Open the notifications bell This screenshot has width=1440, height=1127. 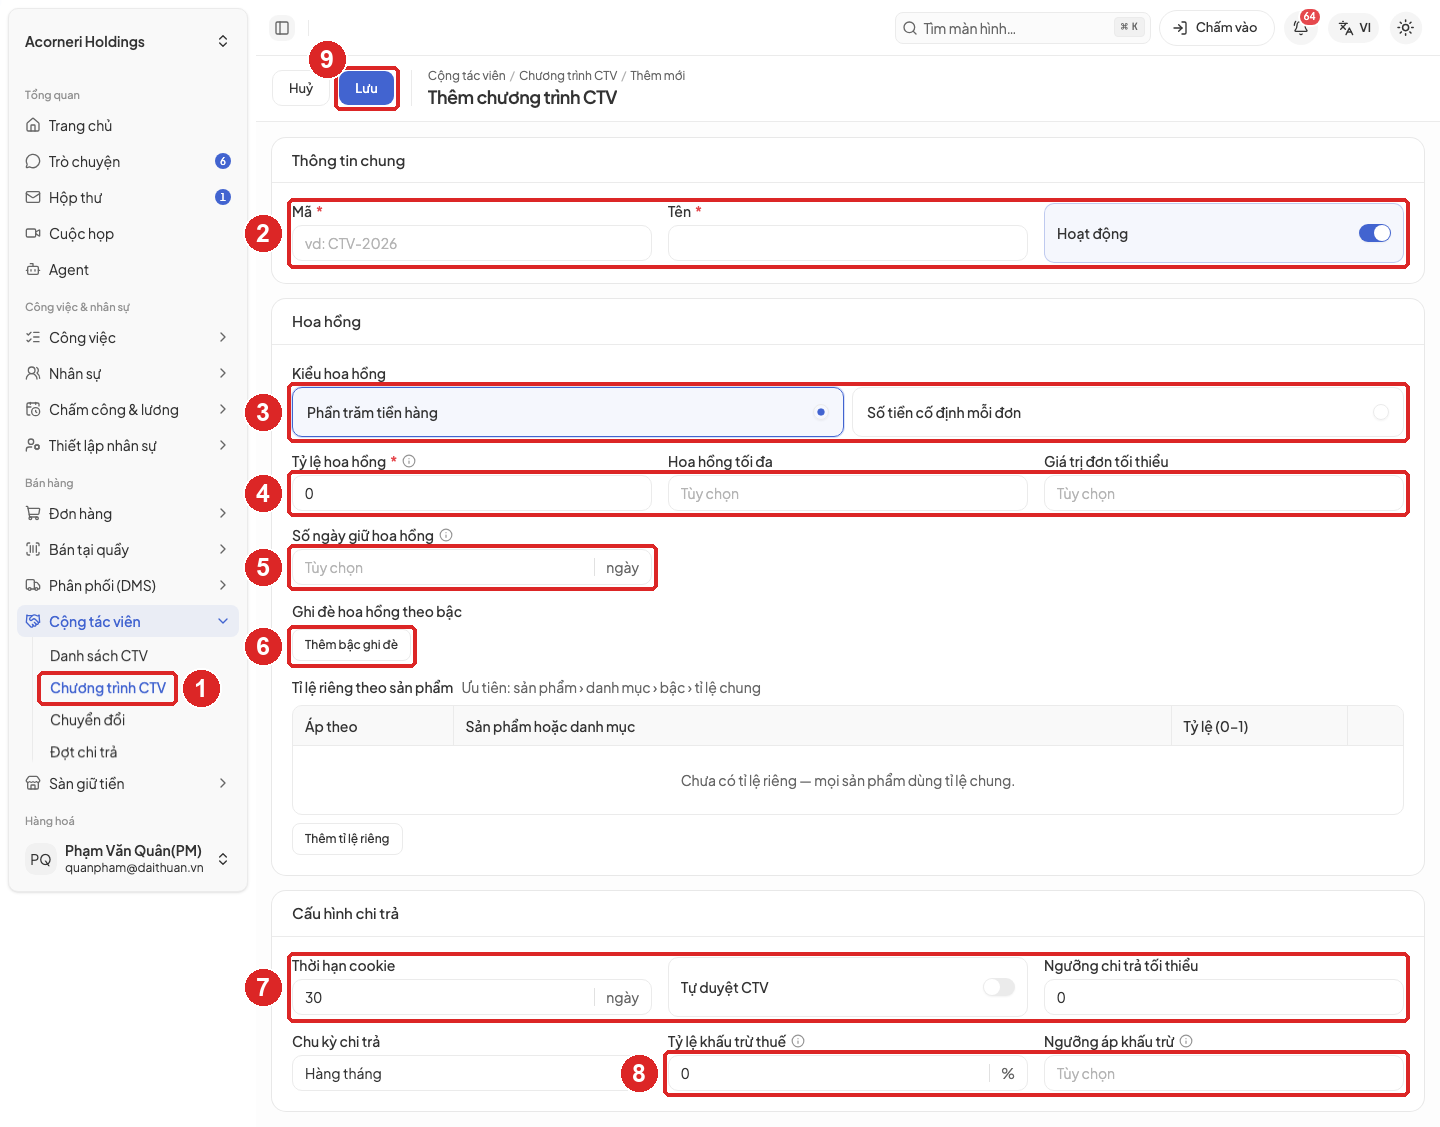pos(1301,28)
